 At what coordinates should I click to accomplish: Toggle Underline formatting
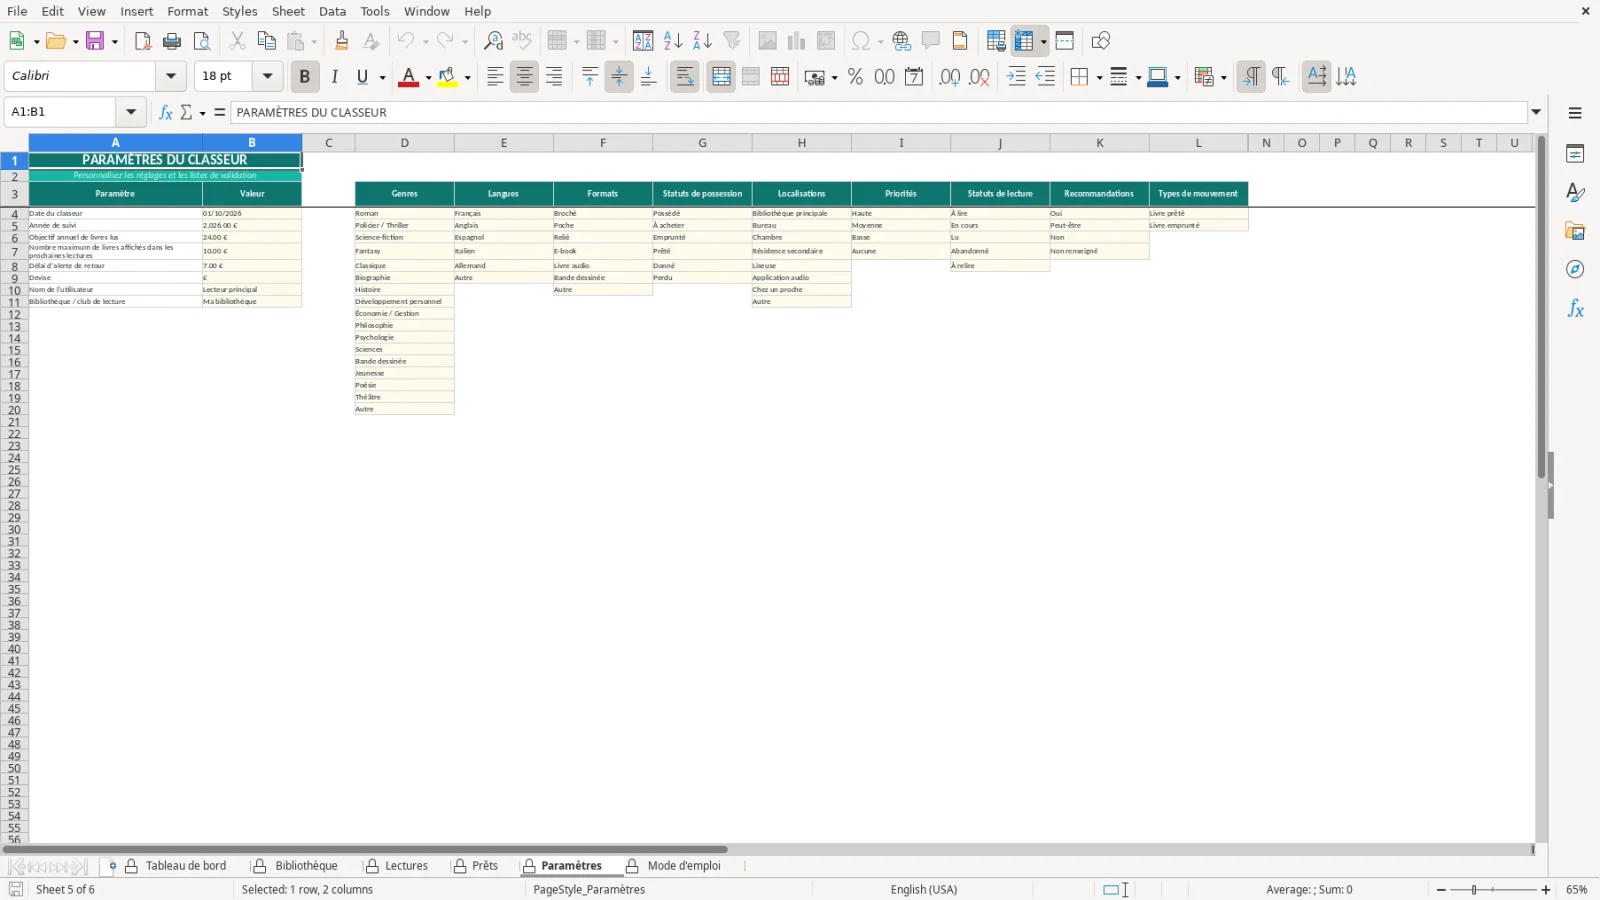[362, 77]
